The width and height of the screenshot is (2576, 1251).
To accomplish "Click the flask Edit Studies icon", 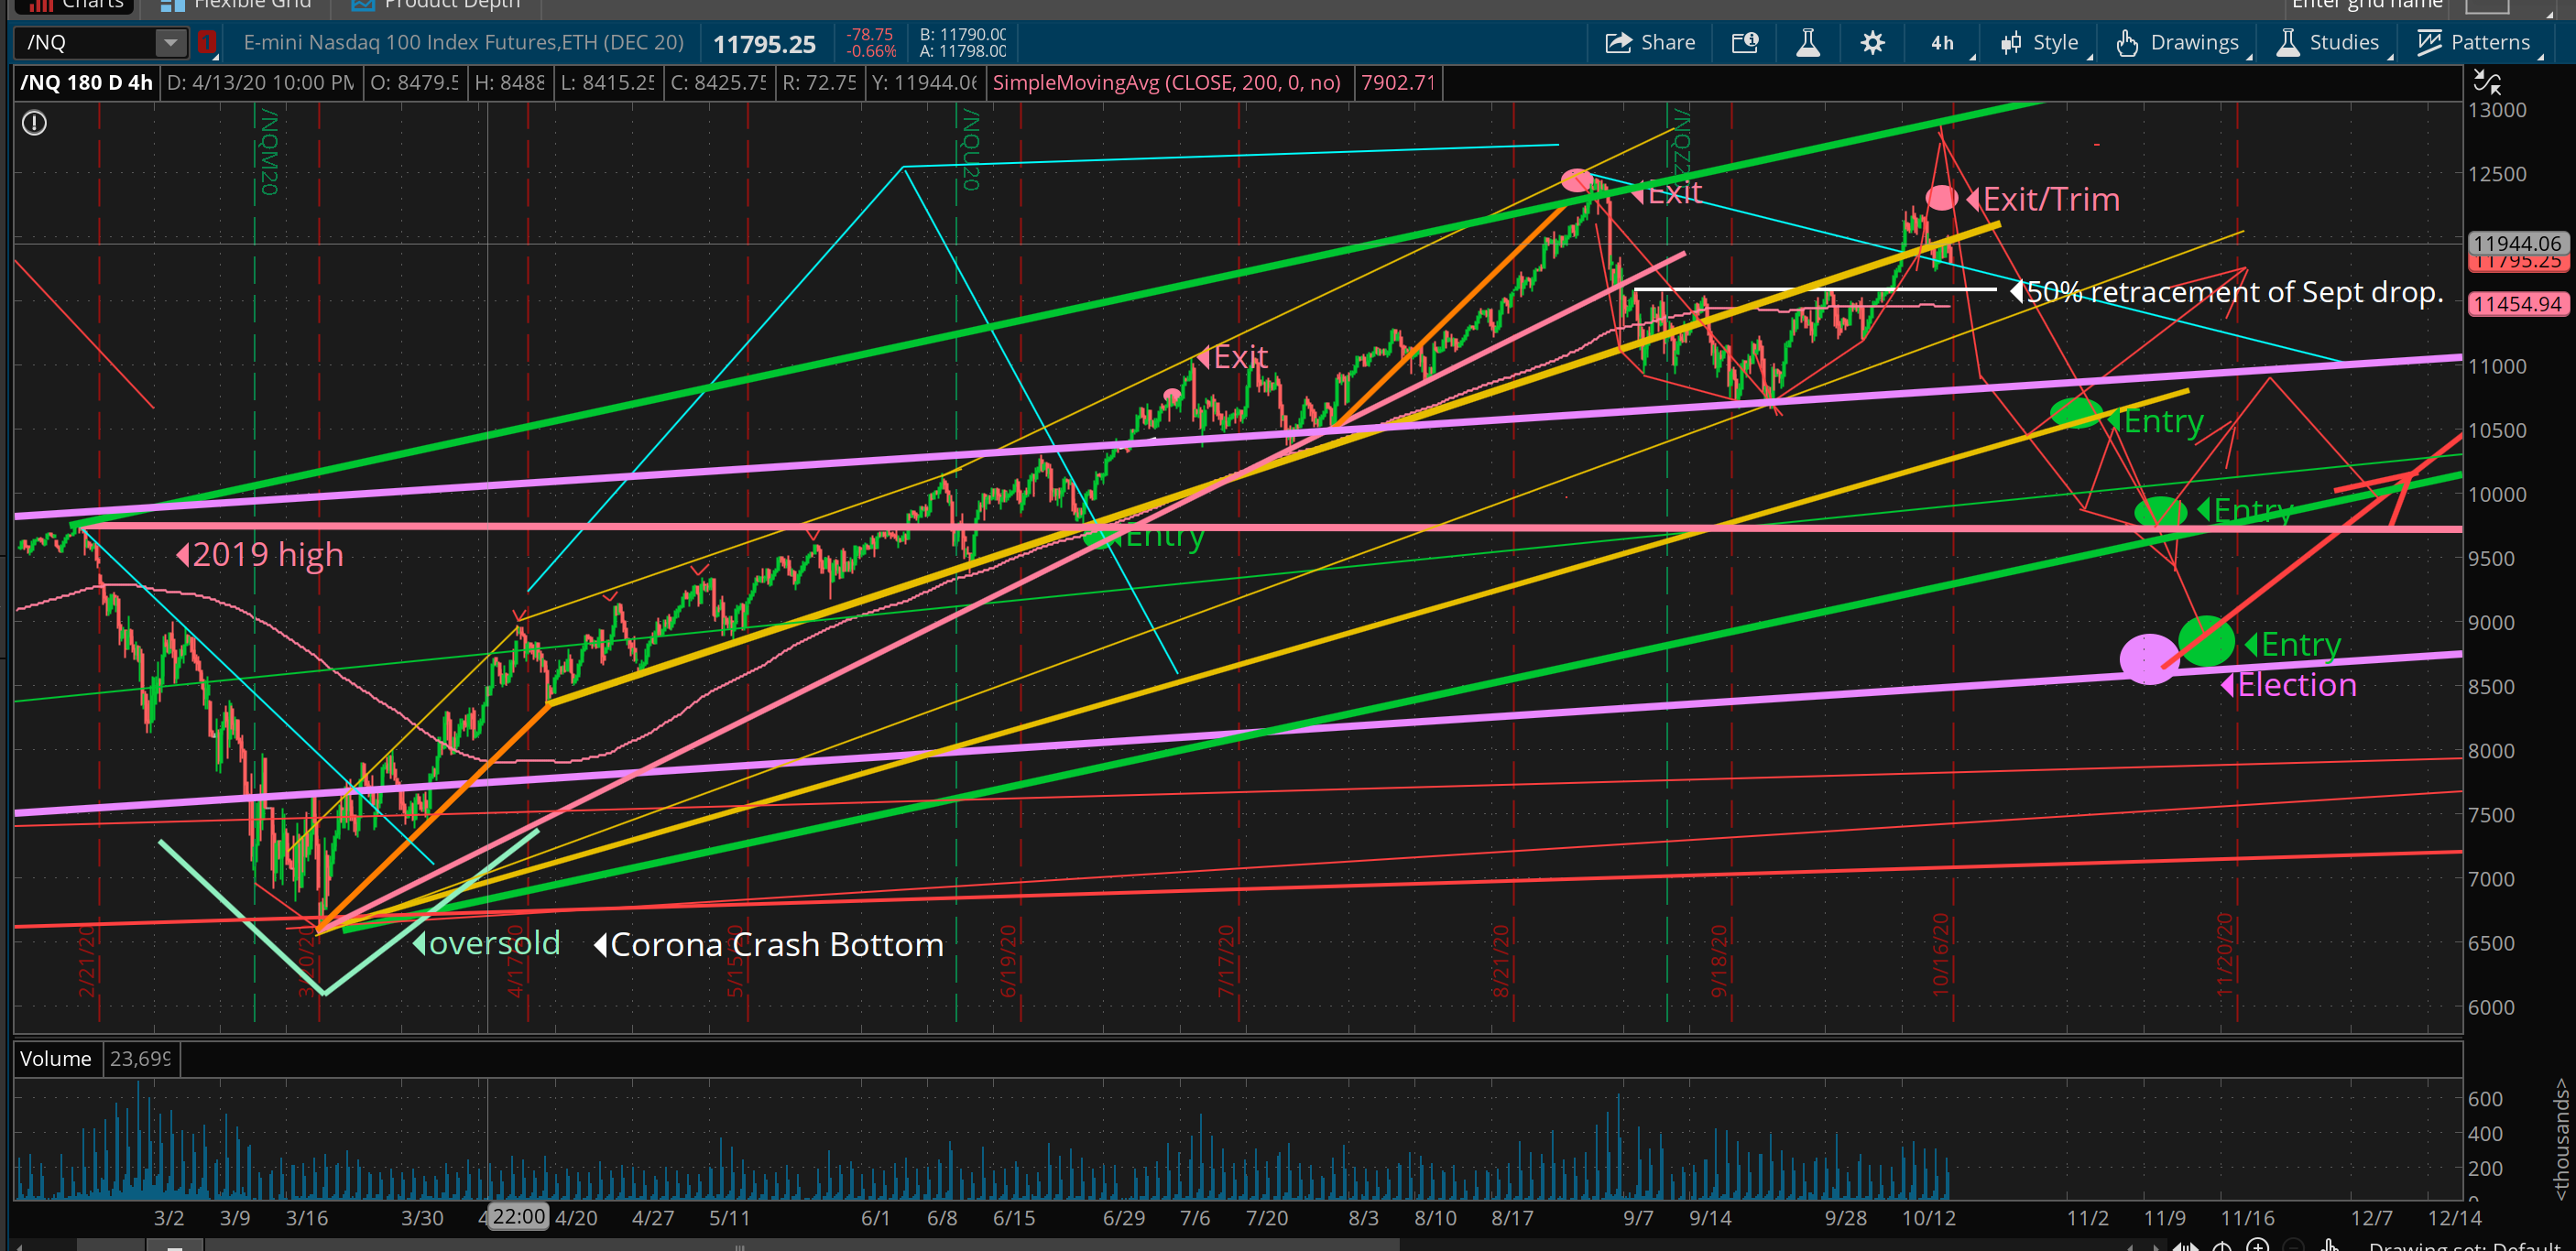I will tap(1808, 42).
